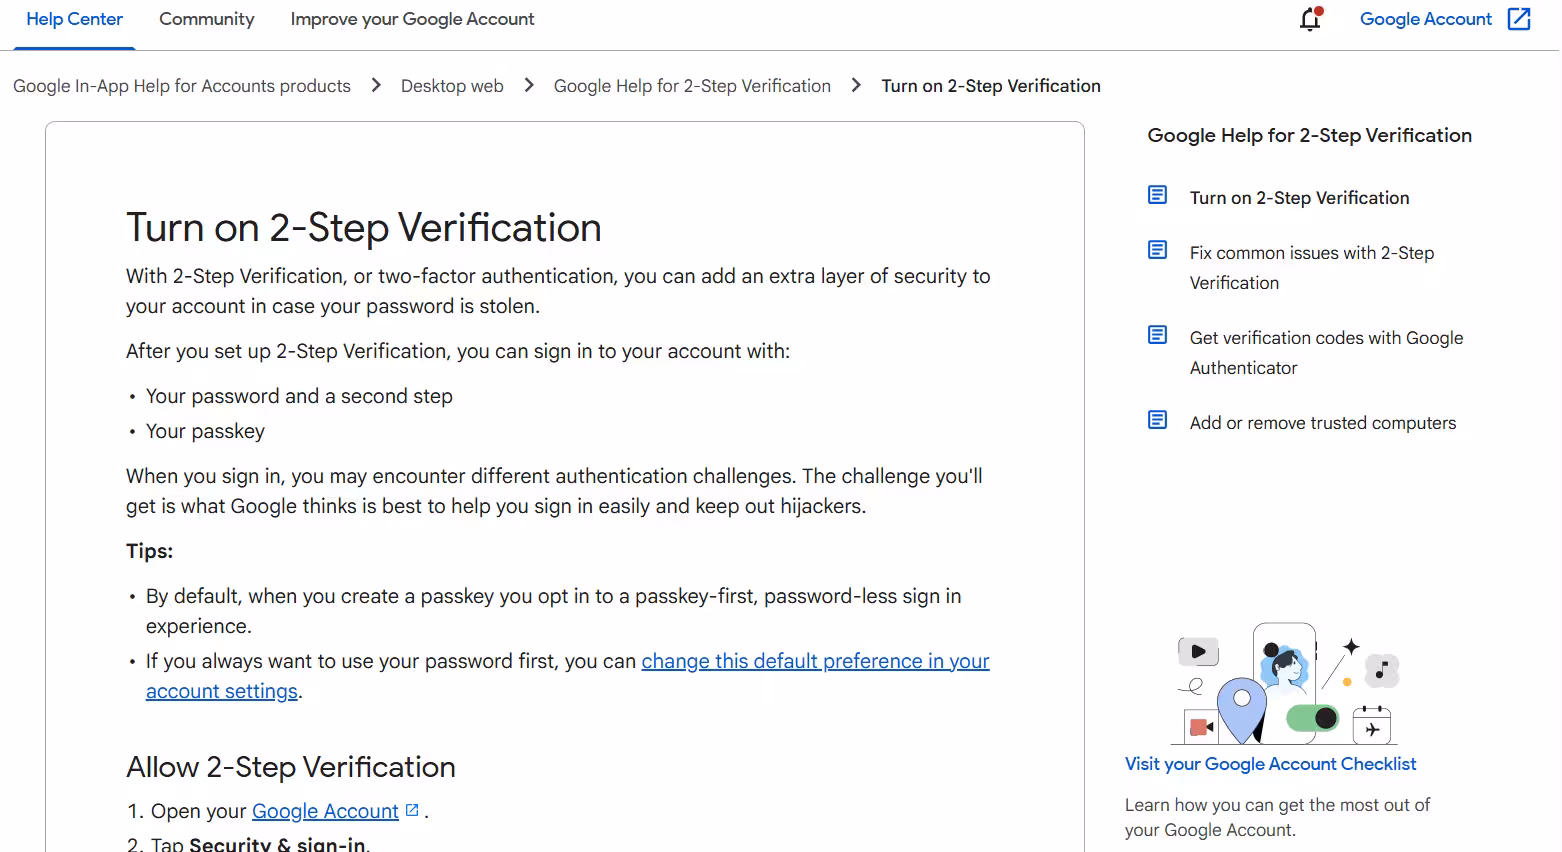Open Improve your Google Account tab
This screenshot has width=1562, height=852.
412,19
